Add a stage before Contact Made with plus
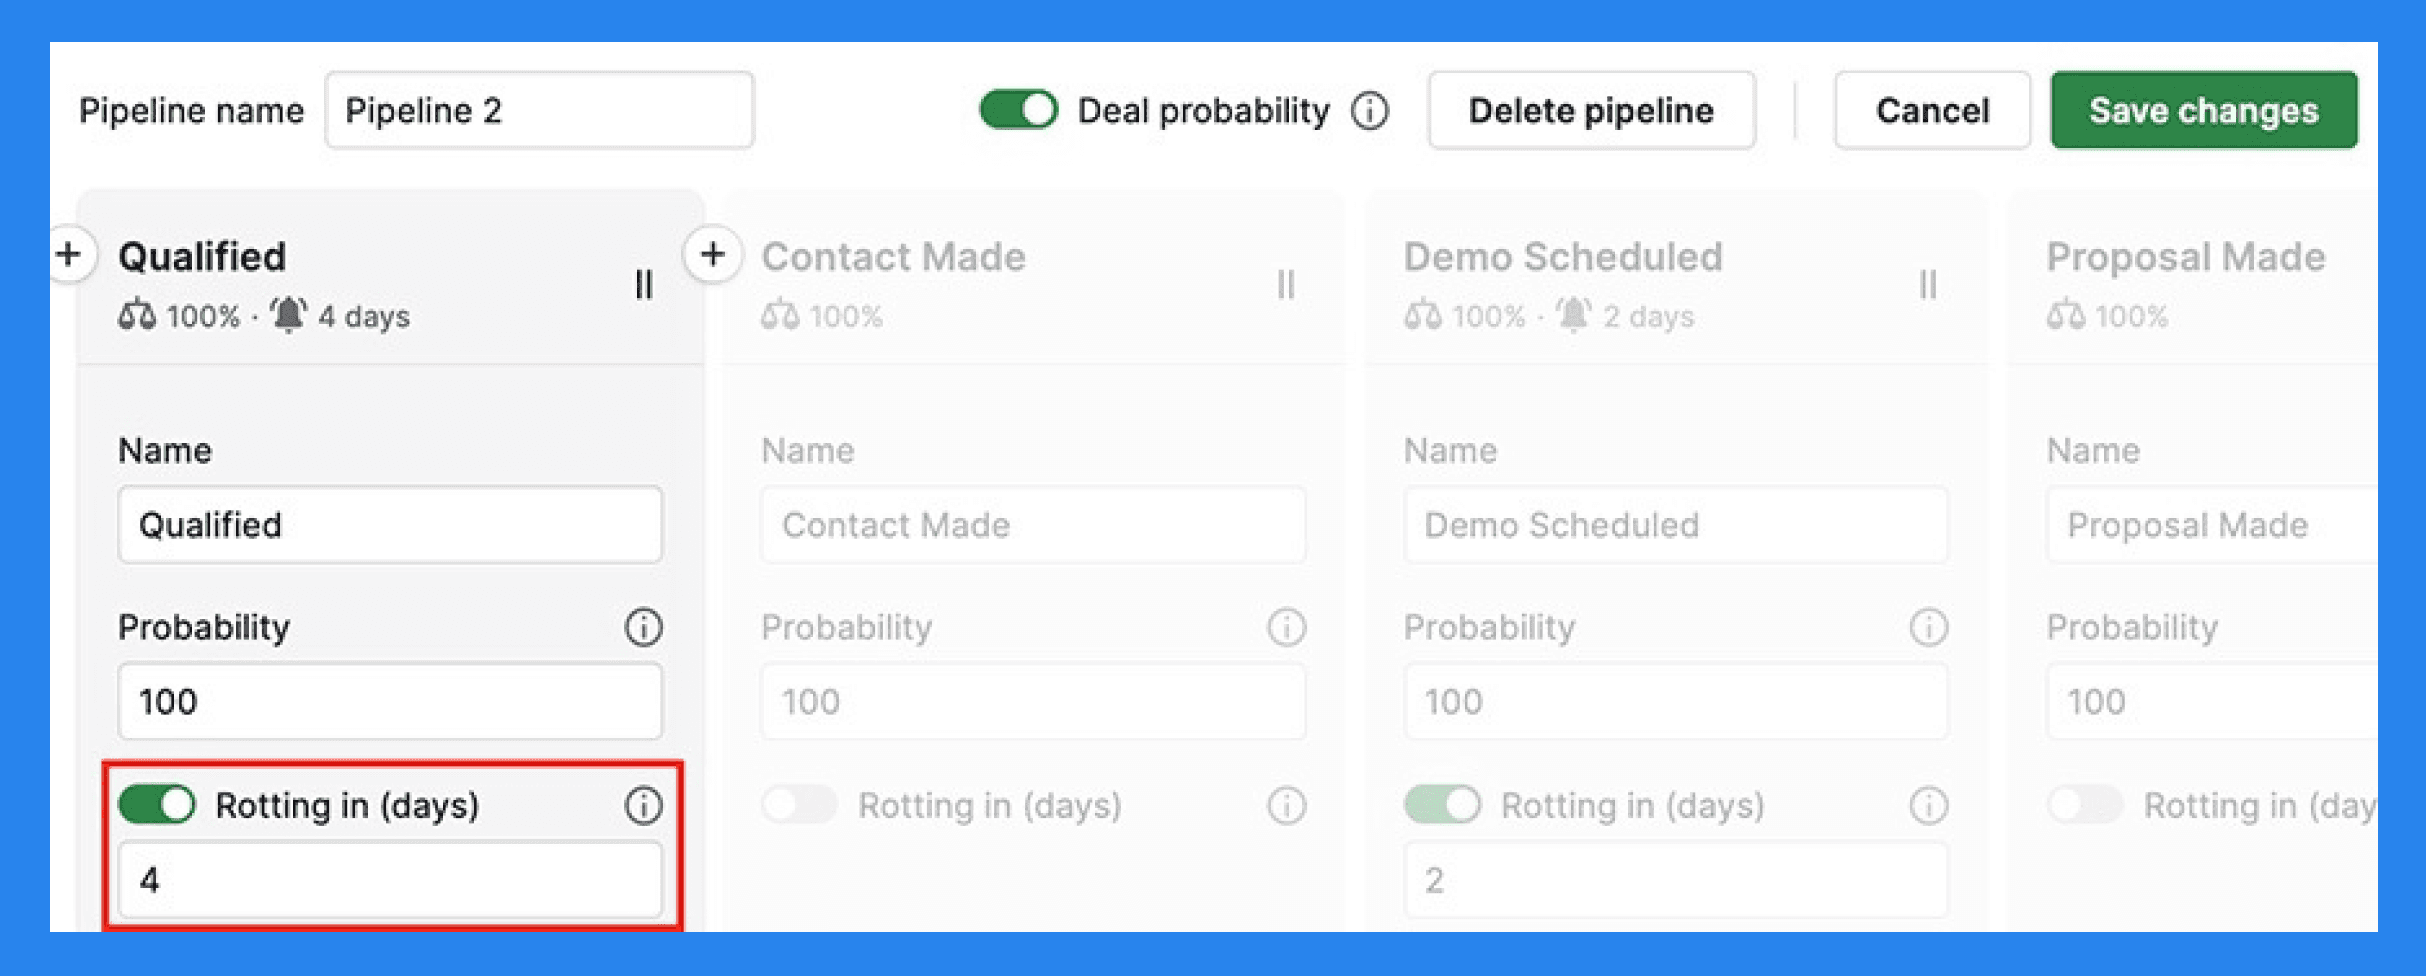This screenshot has height=976, width=2426. pyautogui.click(x=712, y=254)
